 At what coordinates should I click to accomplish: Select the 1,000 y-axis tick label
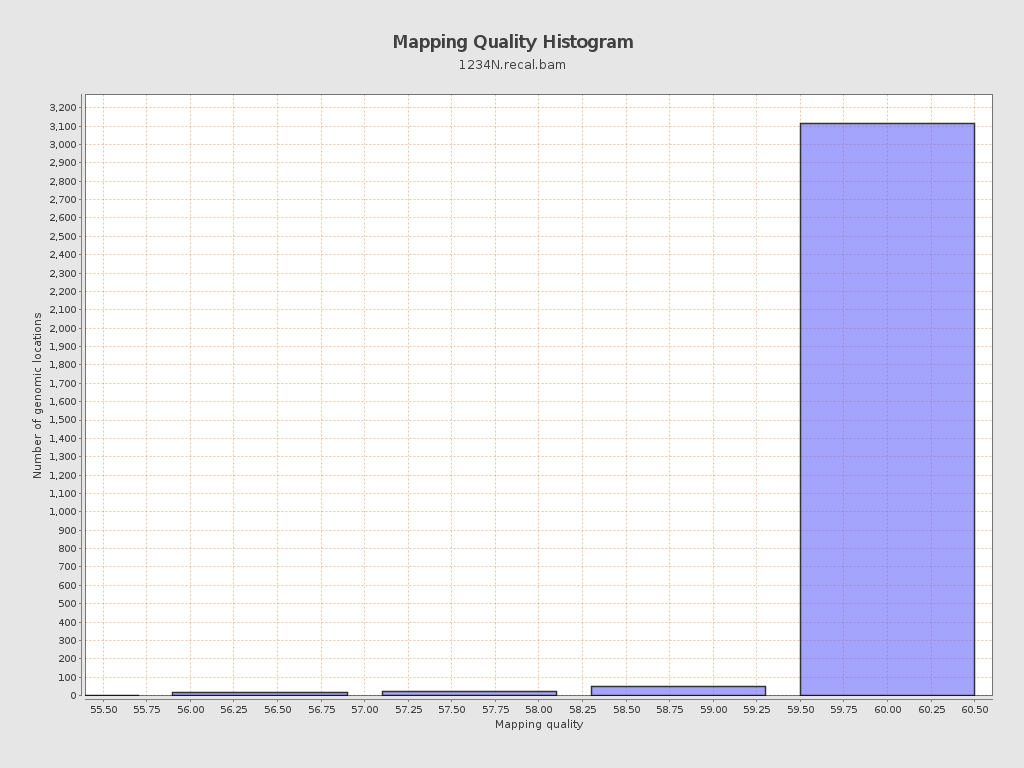pos(62,512)
